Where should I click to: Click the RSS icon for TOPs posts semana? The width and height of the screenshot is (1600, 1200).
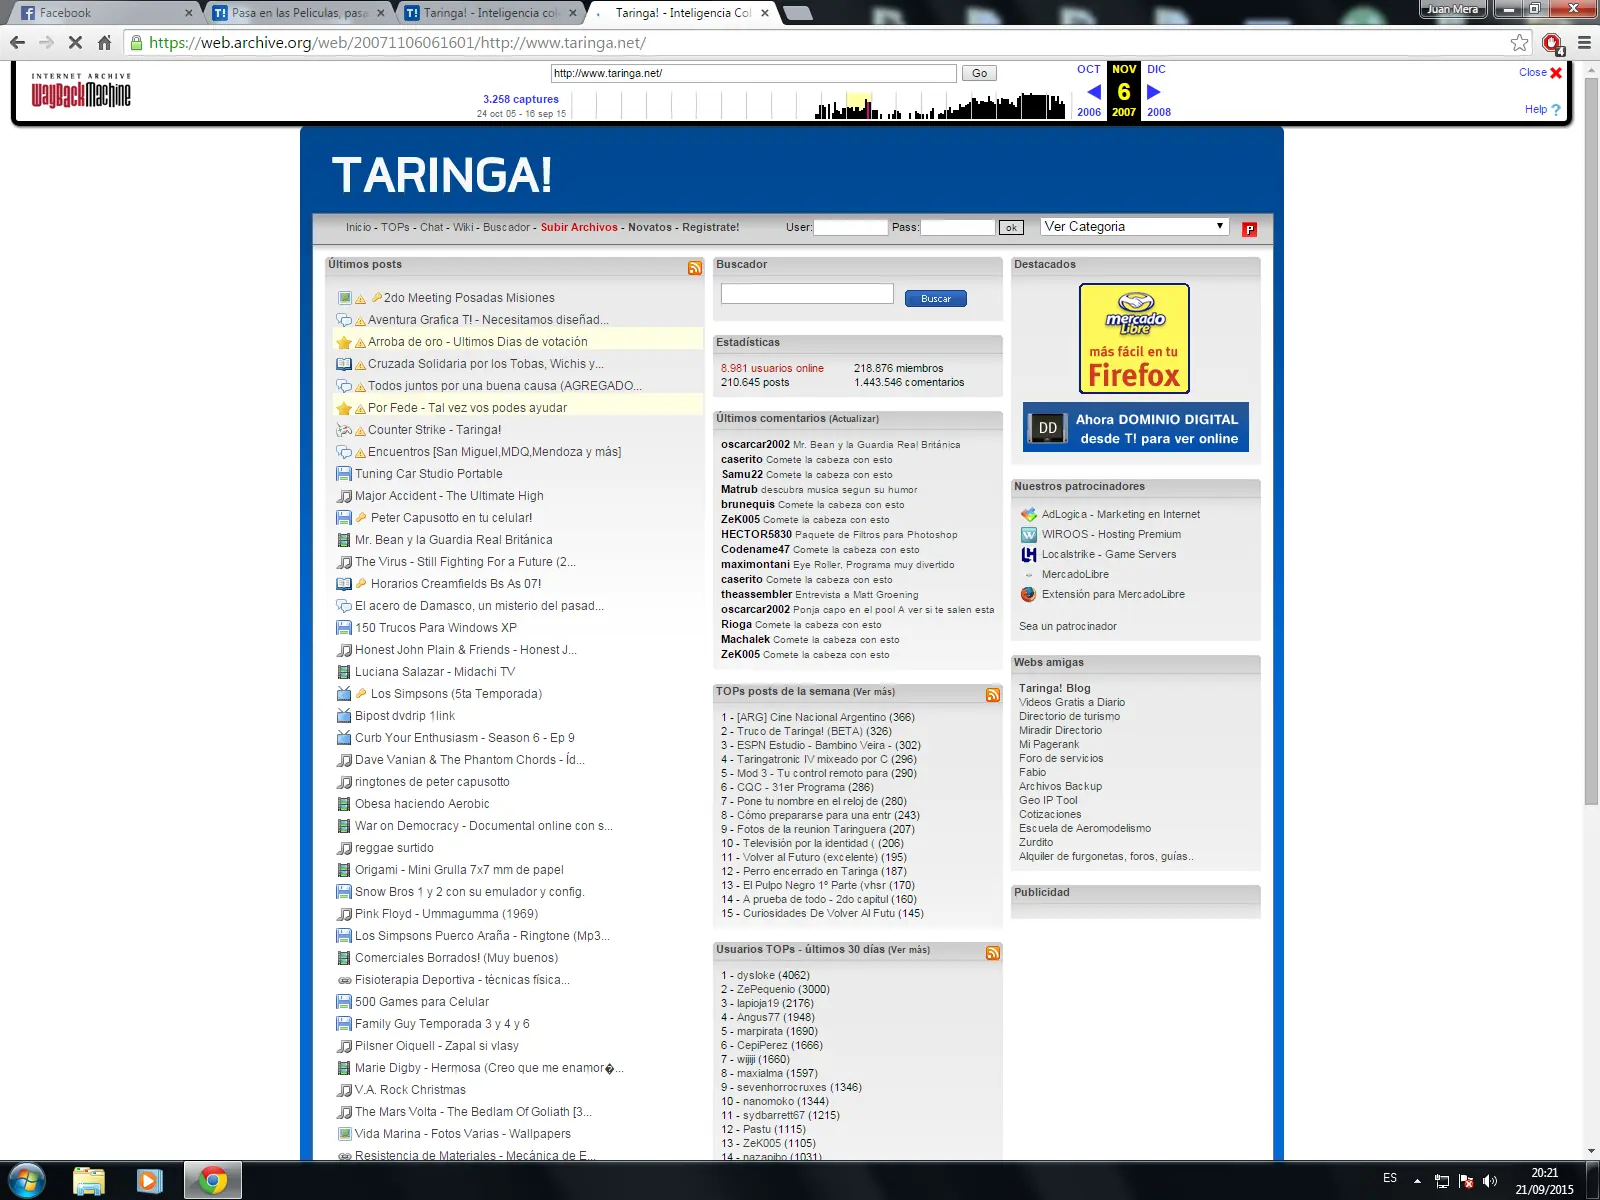(x=993, y=695)
